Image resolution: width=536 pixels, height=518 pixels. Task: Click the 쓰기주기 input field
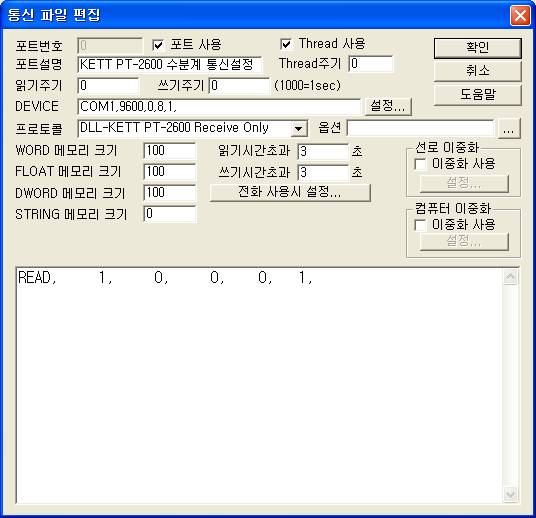(x=239, y=86)
